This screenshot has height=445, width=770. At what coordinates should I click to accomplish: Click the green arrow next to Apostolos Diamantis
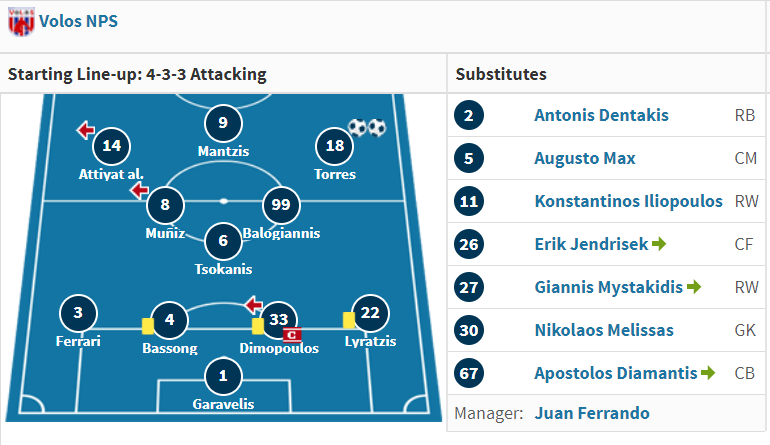pos(708,373)
